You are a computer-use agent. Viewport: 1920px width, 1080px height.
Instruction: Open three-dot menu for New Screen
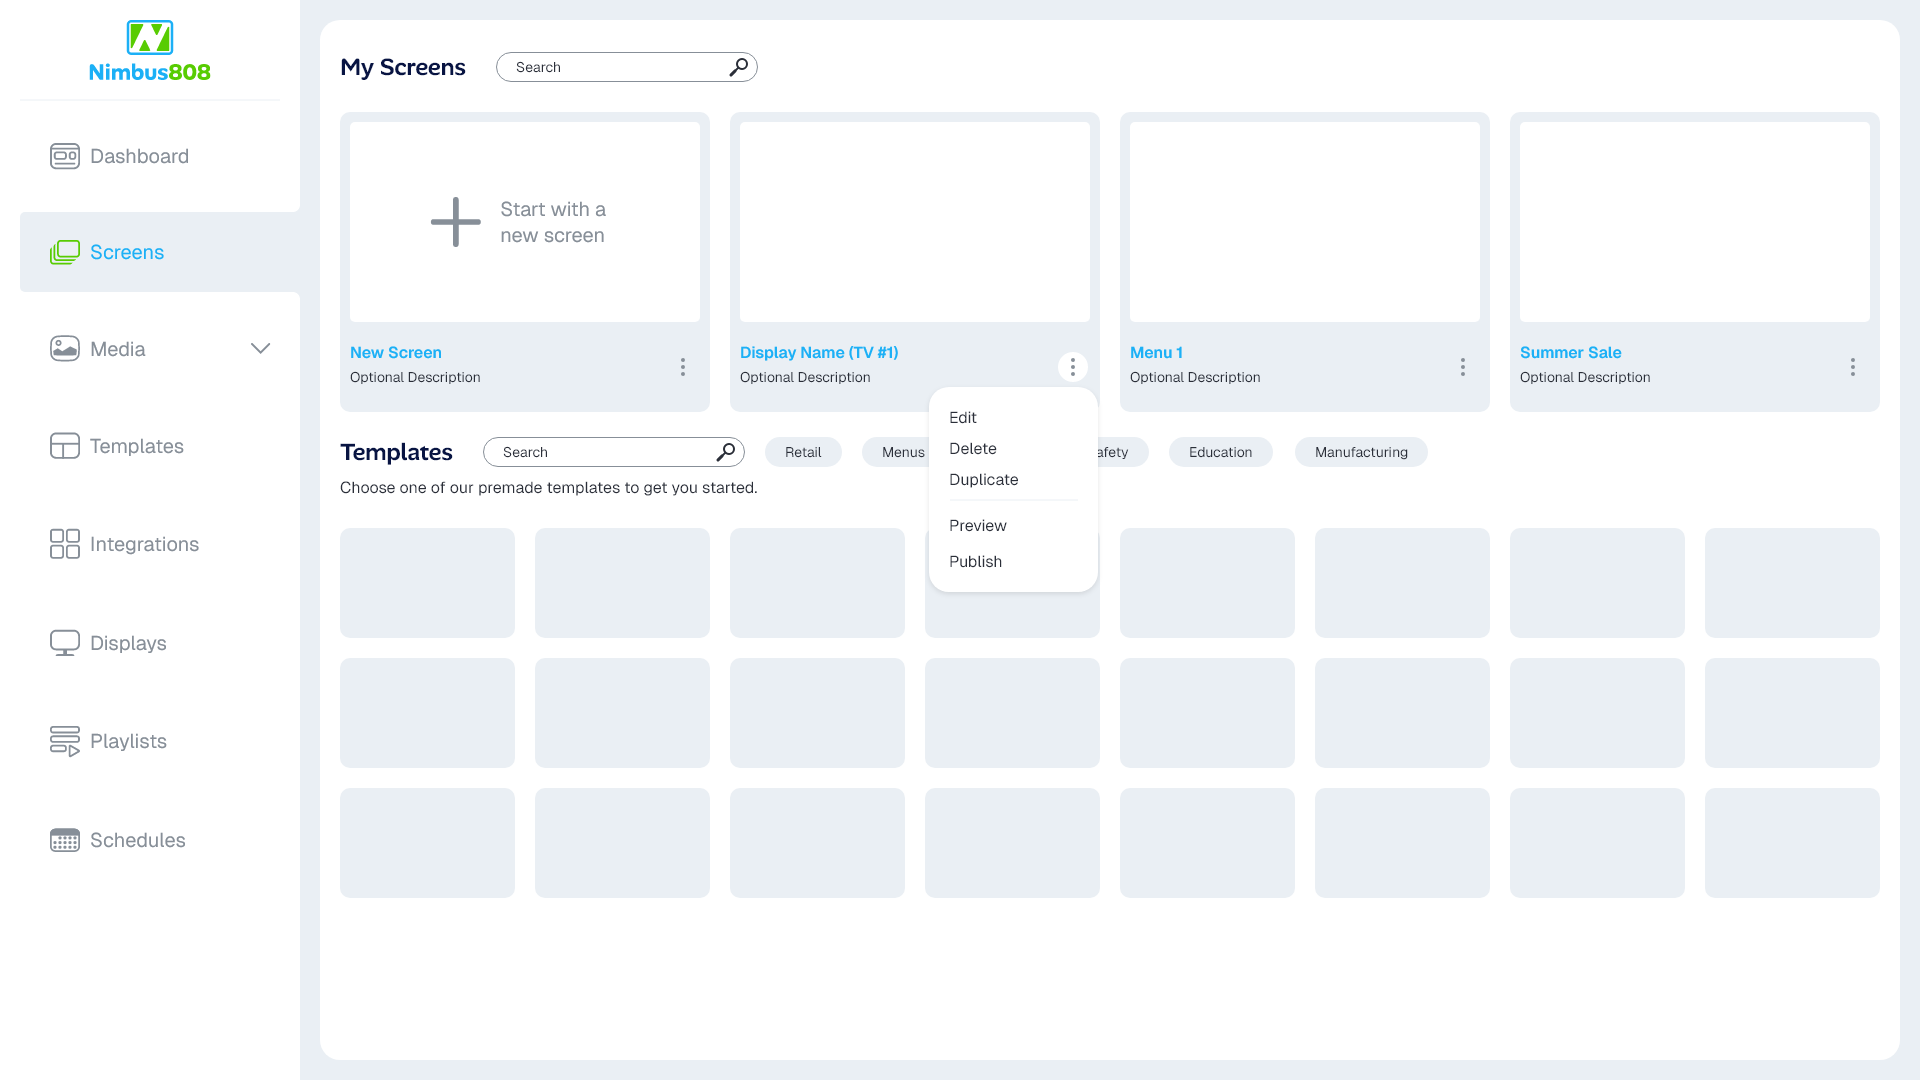tap(683, 367)
